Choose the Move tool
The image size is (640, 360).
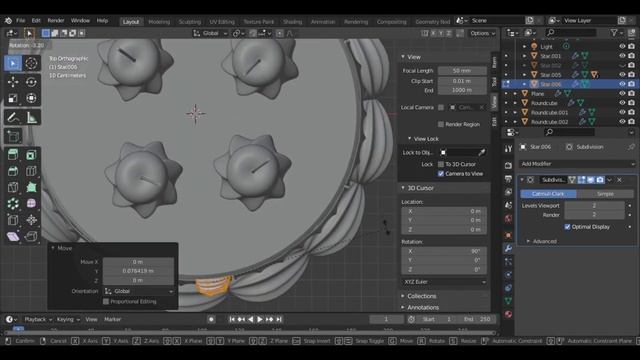pos(13,82)
